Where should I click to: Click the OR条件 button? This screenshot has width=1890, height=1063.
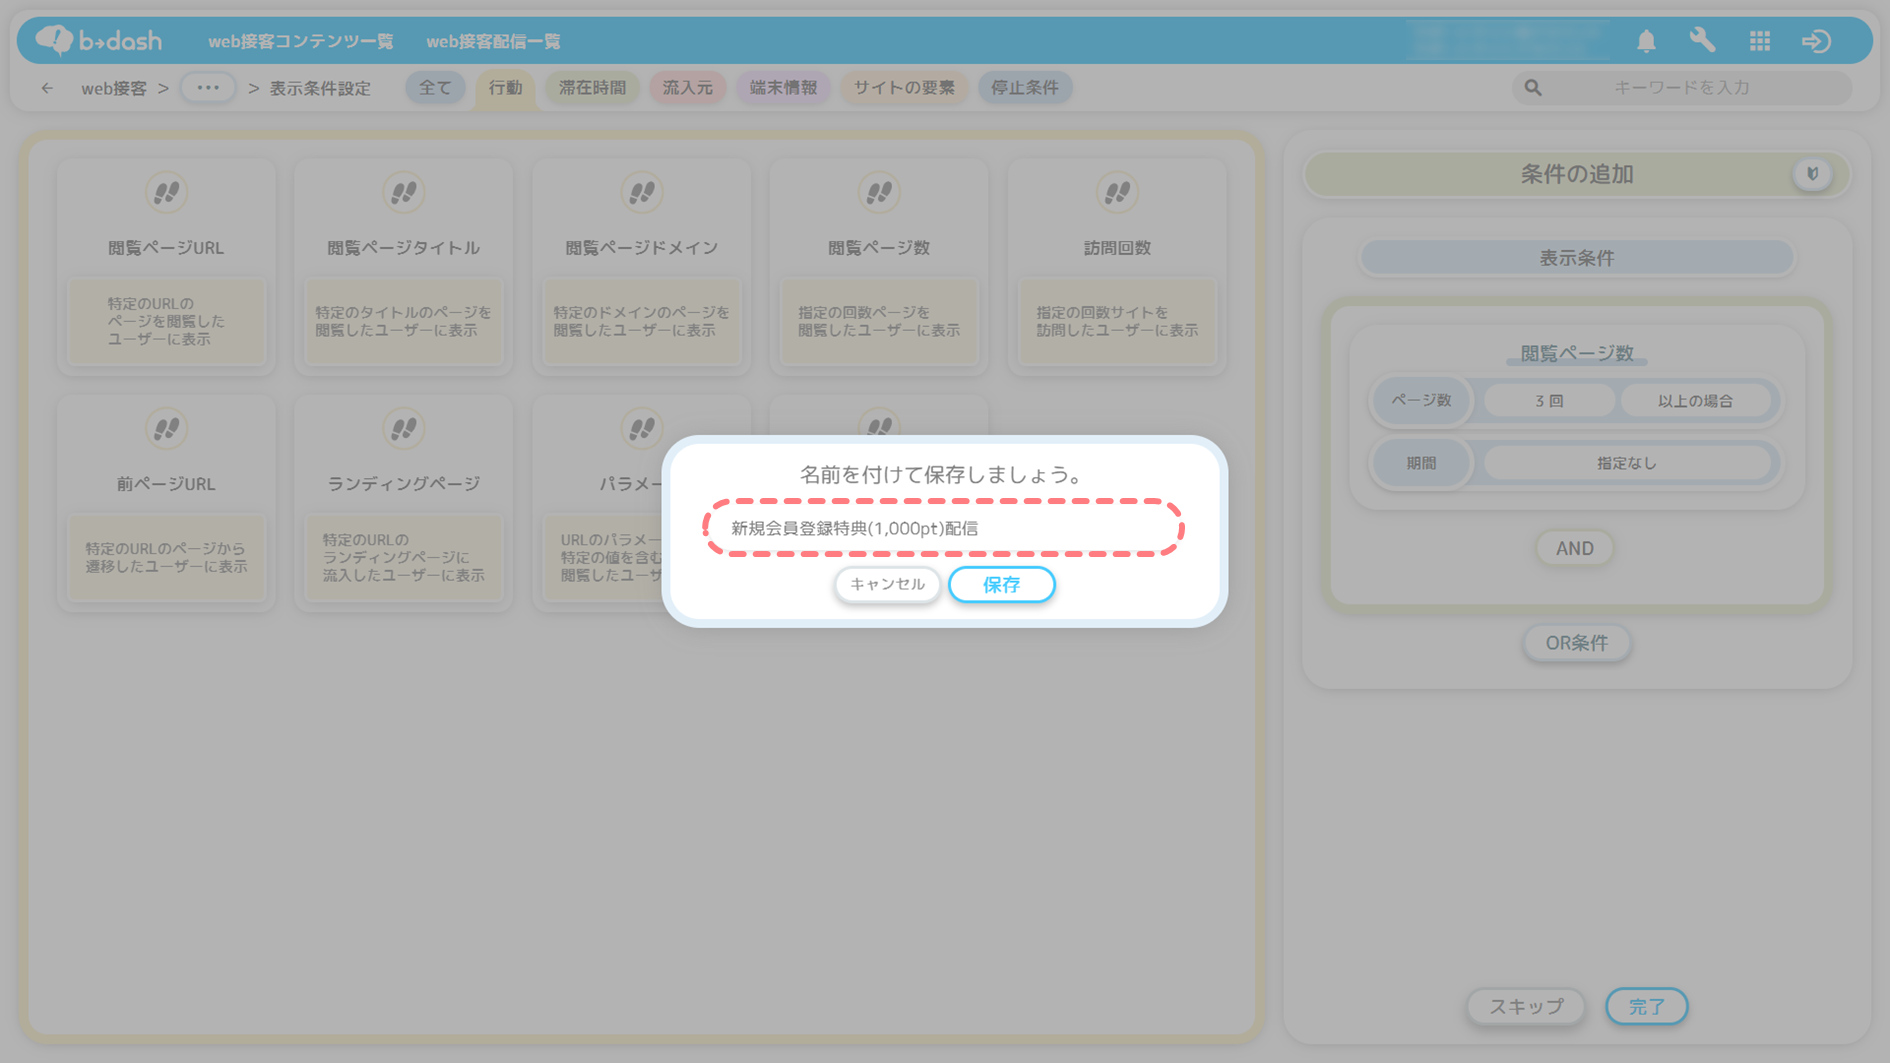pyautogui.click(x=1577, y=643)
